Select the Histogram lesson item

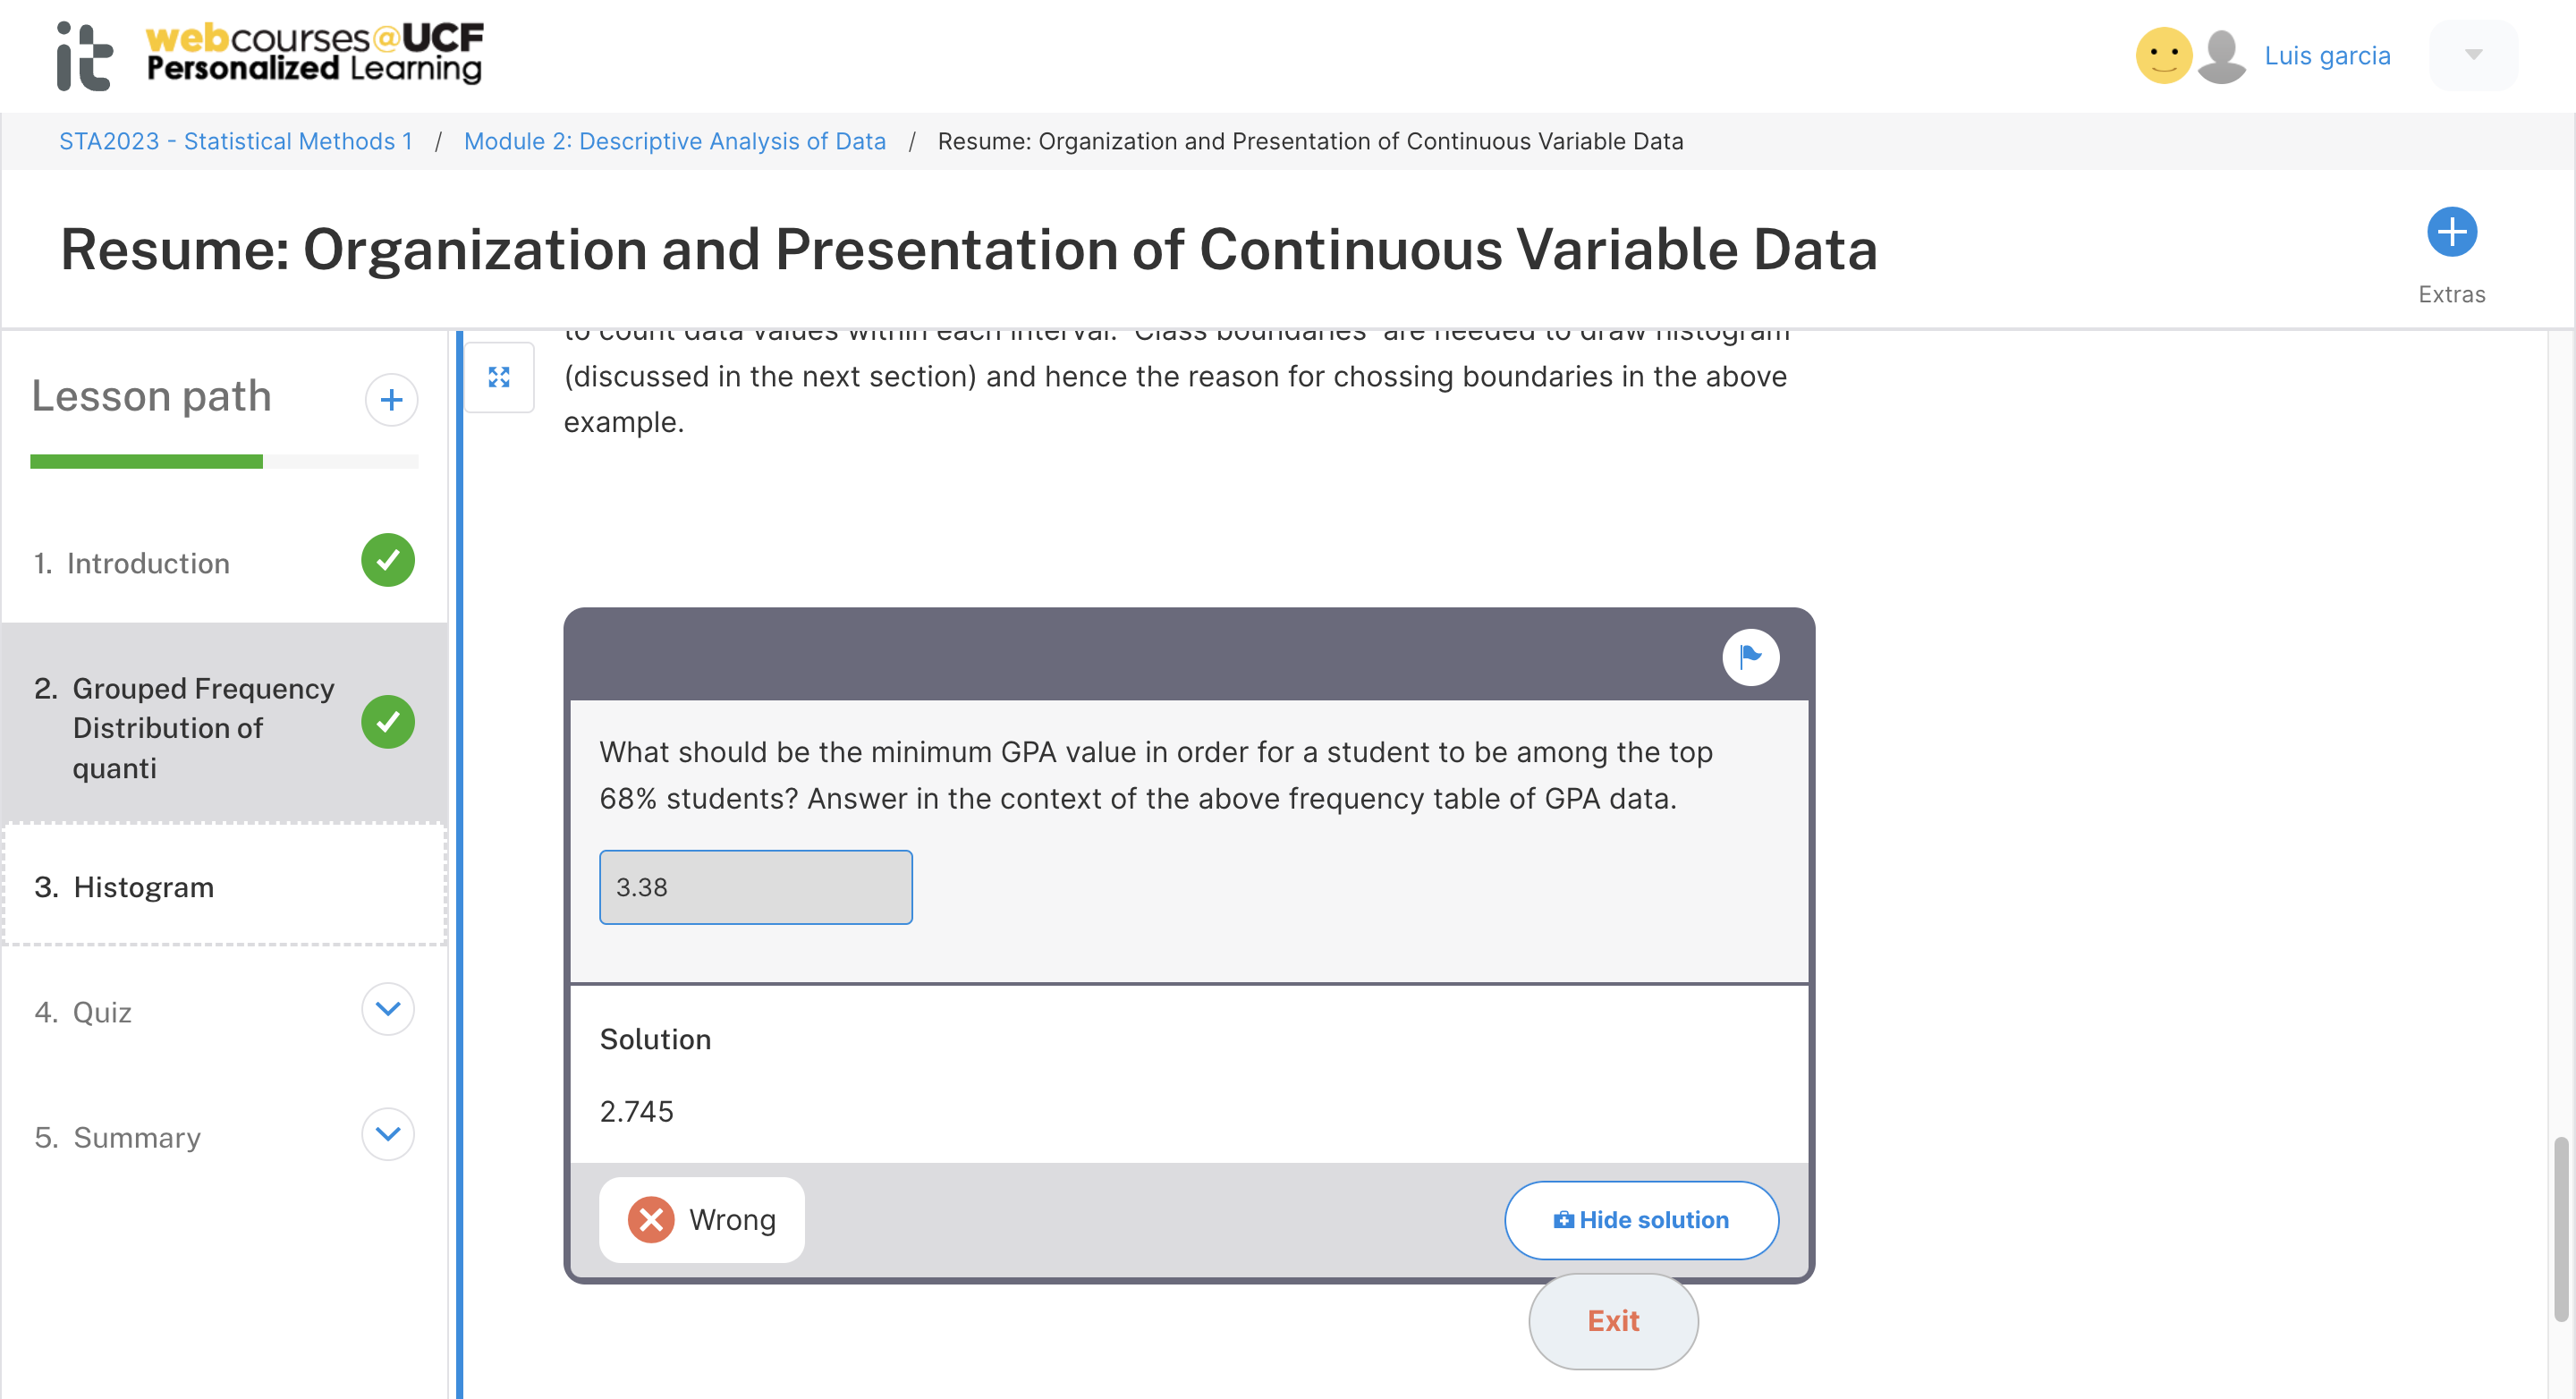point(225,886)
